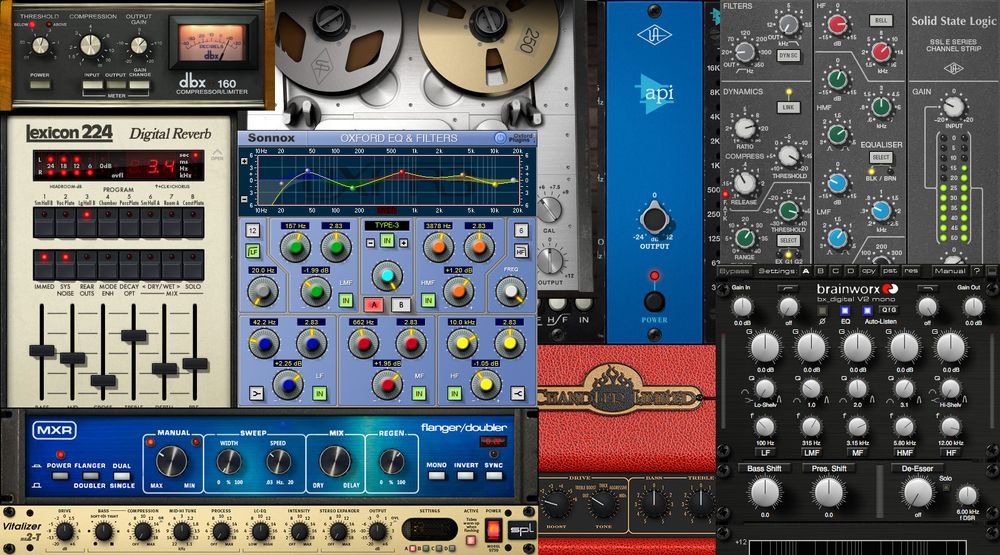Select Lexicon 224 program 3 Lg Hall B
The height and width of the screenshot is (555, 1000).
point(87,223)
